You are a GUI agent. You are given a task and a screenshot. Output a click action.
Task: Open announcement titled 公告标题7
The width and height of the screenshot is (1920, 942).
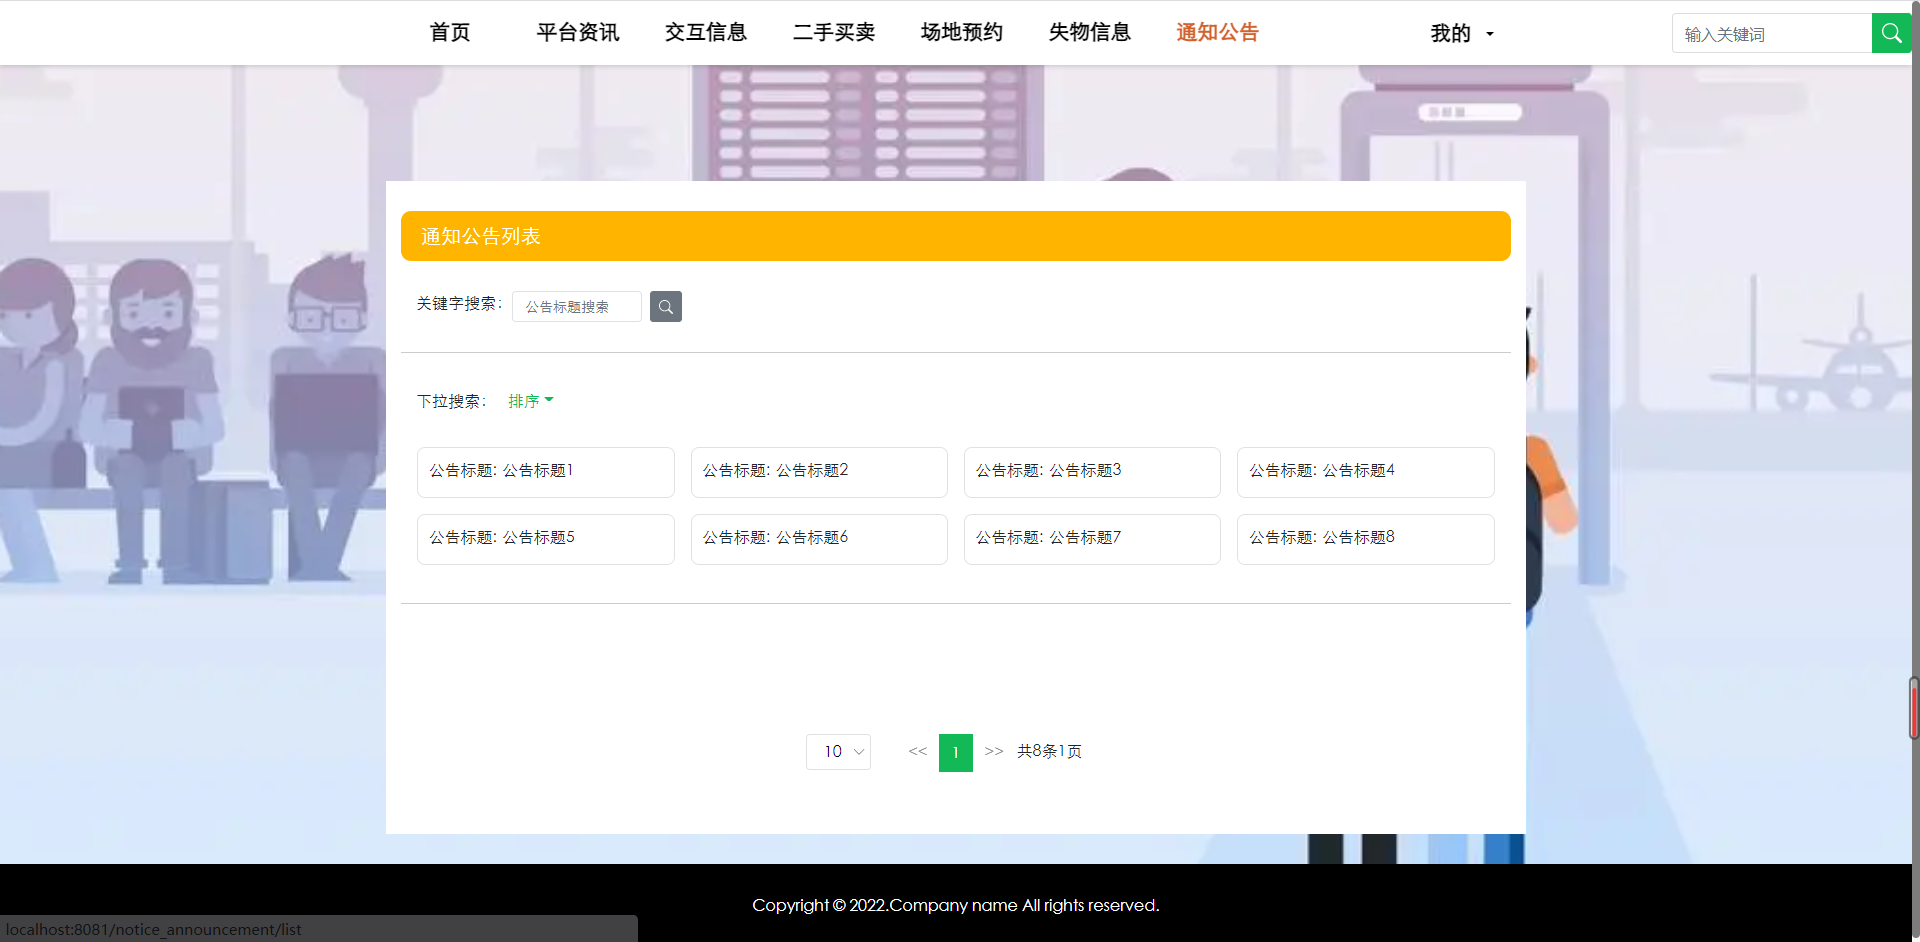(1091, 538)
